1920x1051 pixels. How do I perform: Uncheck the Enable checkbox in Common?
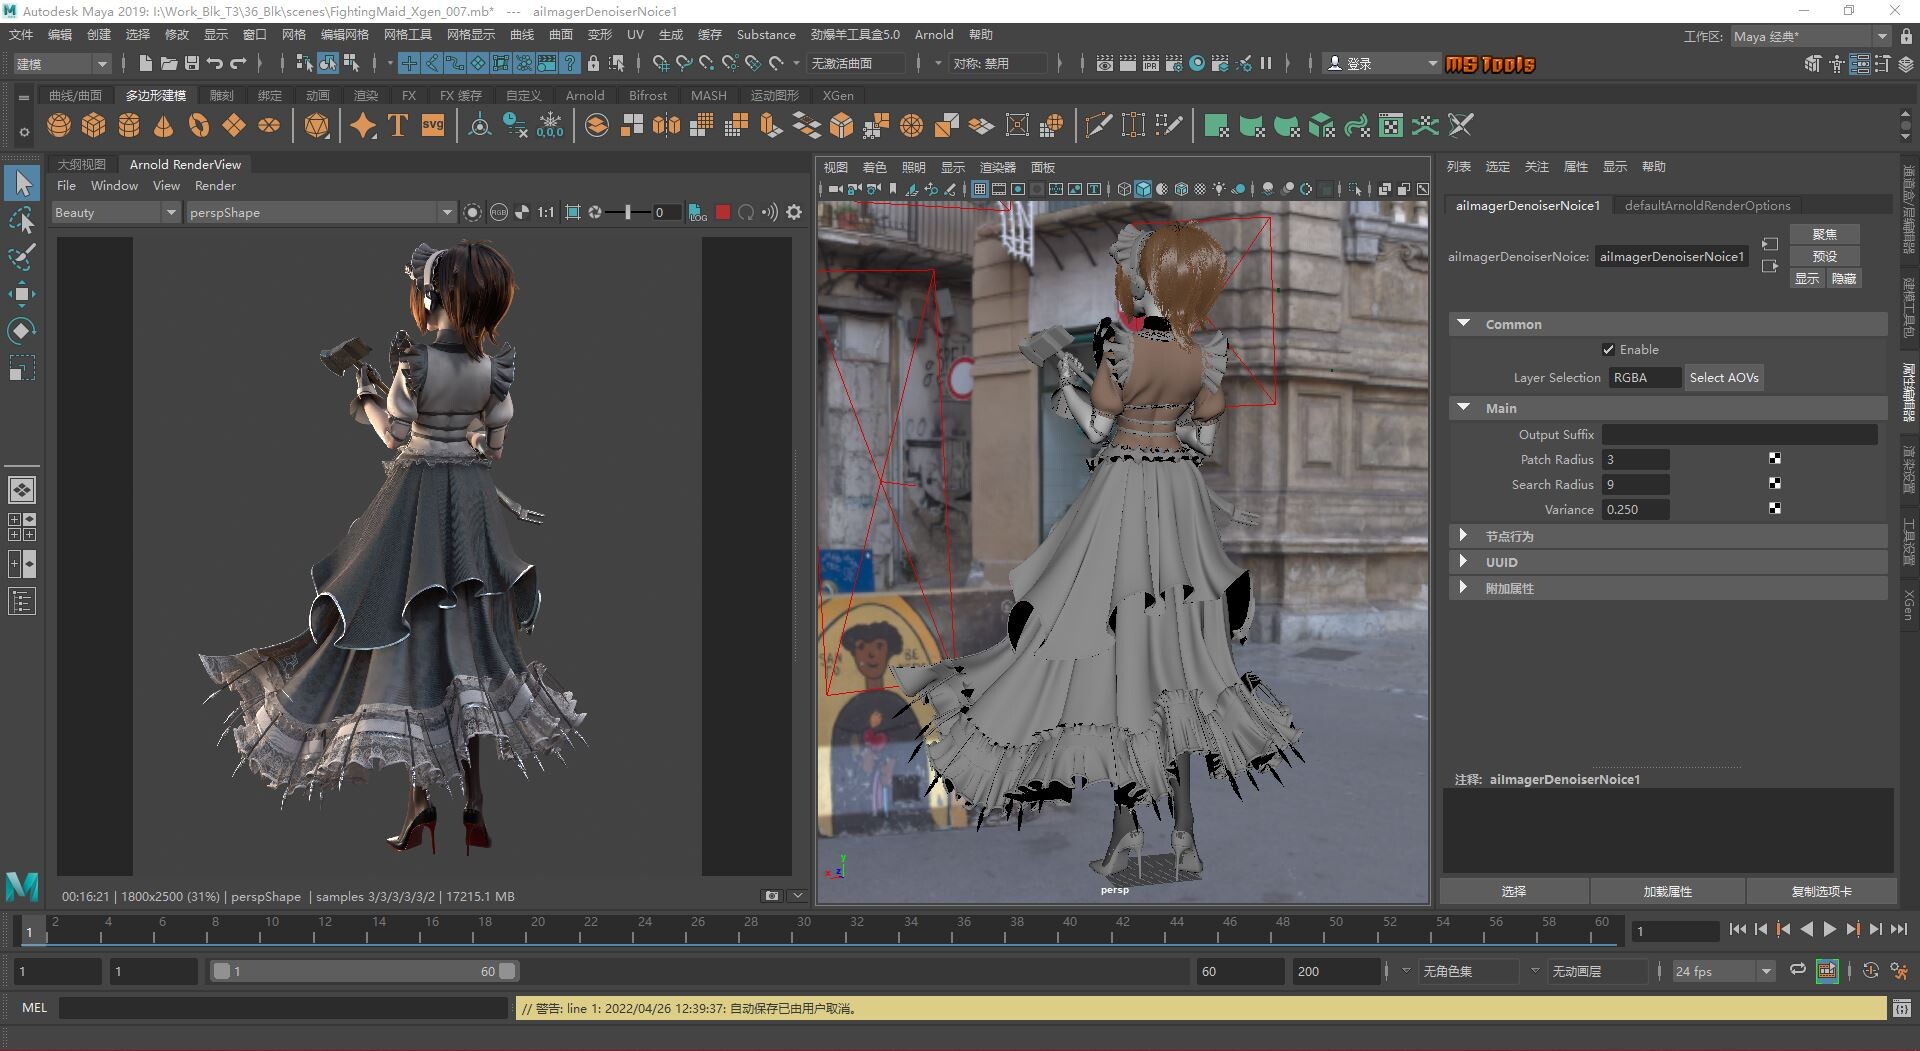pyautogui.click(x=1608, y=350)
